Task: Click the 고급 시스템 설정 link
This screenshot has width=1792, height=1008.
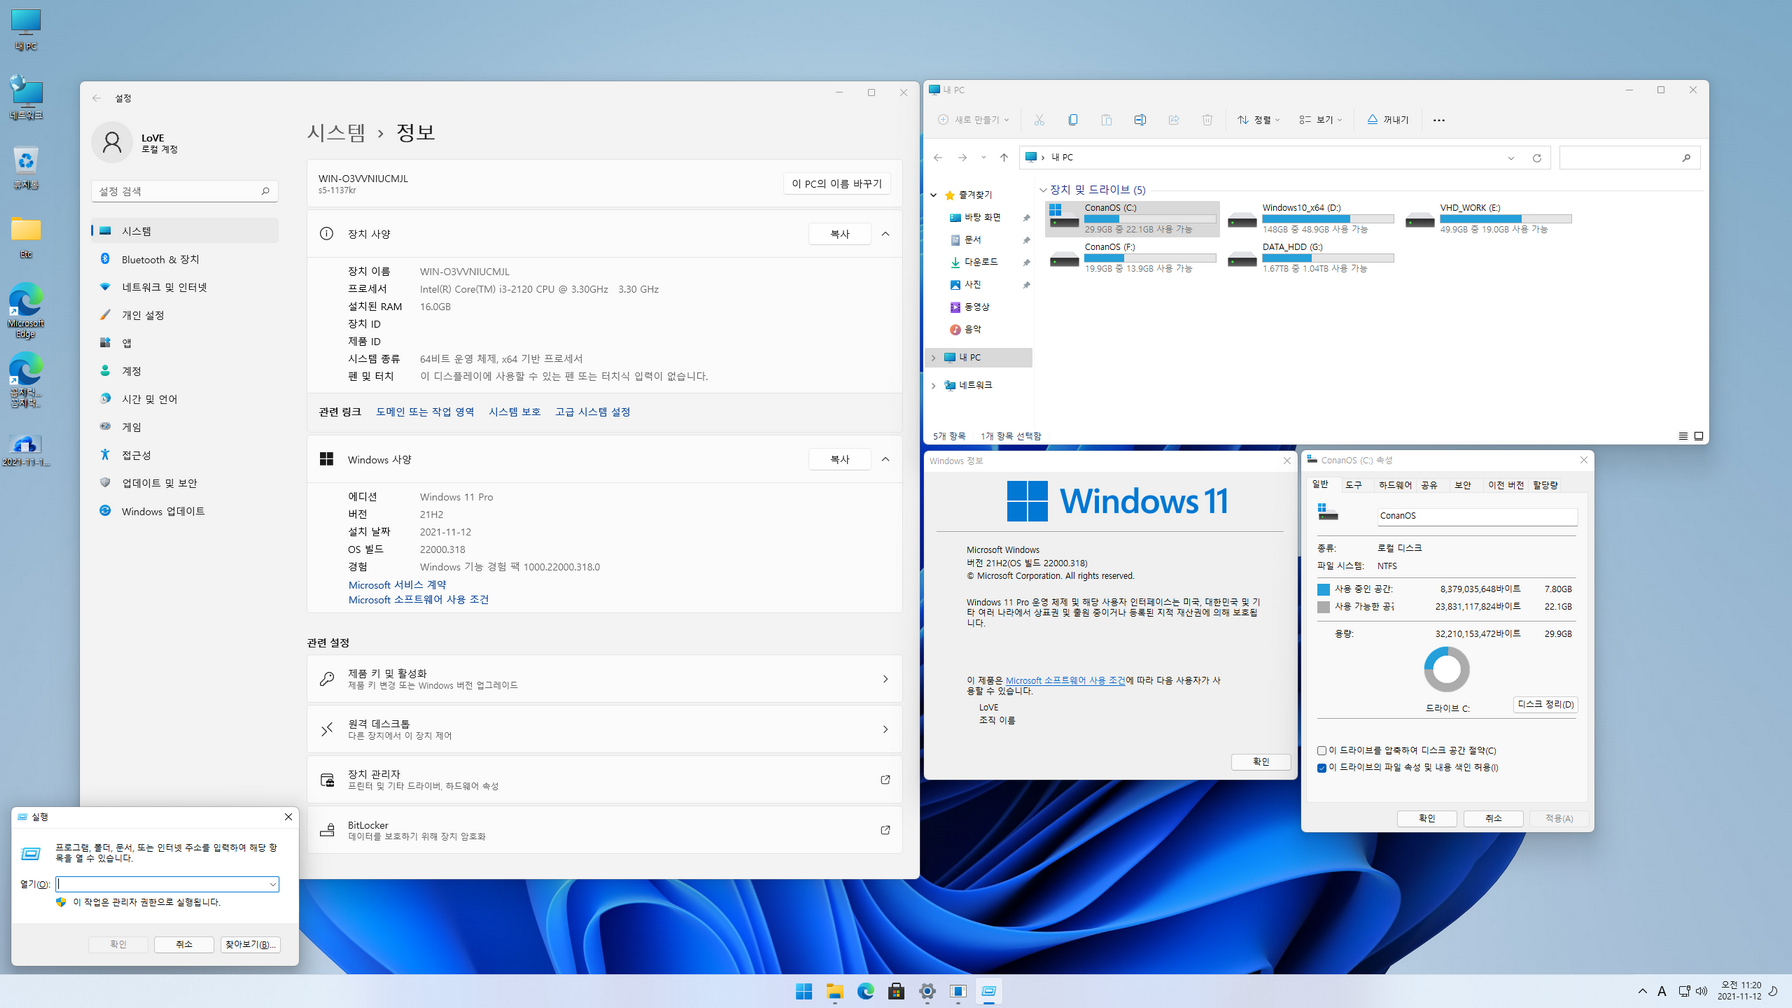Action: 592,412
